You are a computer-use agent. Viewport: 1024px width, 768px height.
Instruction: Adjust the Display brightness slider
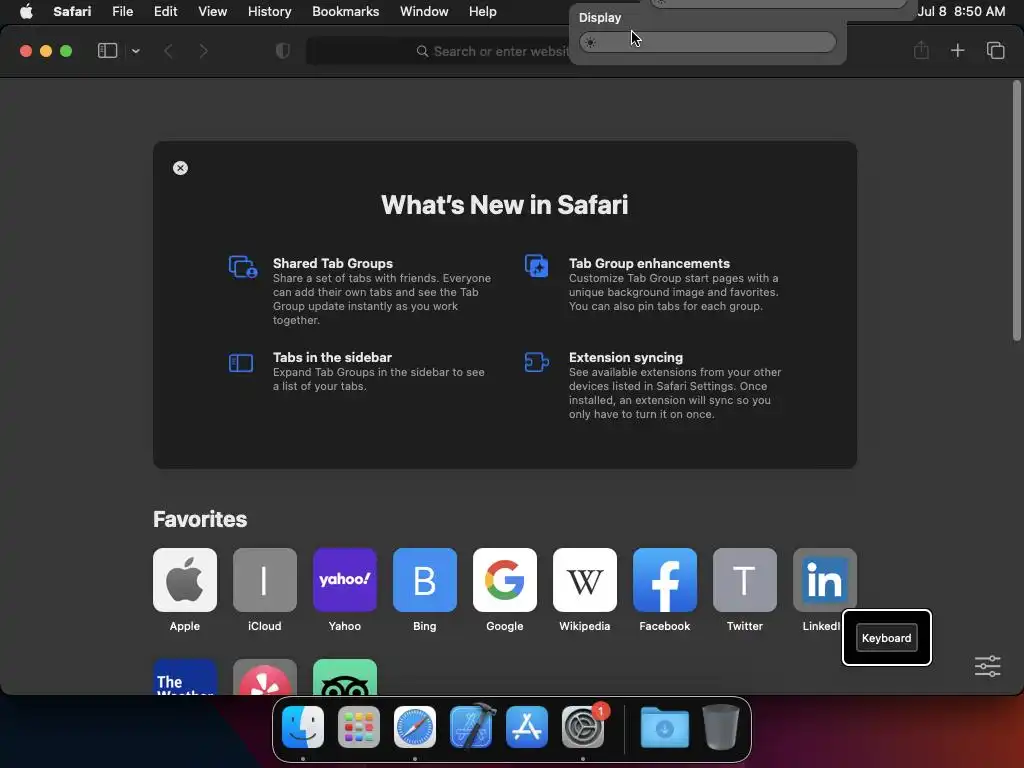point(707,42)
